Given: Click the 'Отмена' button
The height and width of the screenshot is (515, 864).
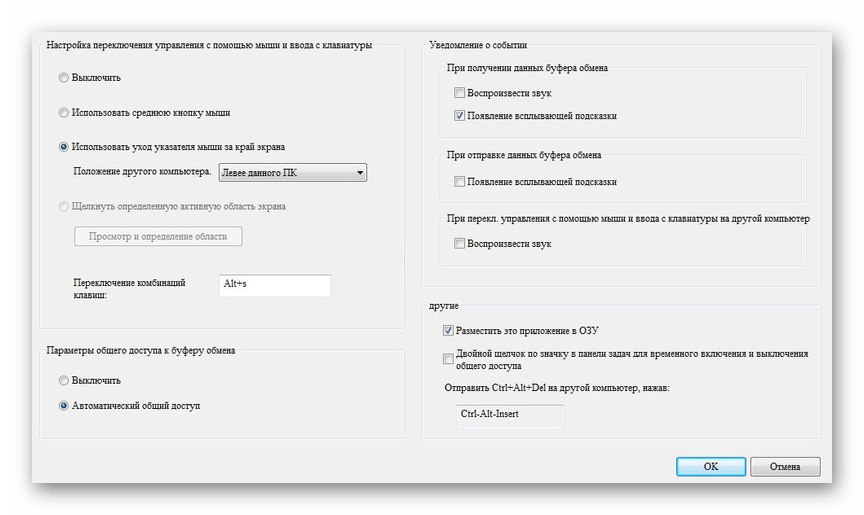Looking at the screenshot, I should tap(784, 466).
